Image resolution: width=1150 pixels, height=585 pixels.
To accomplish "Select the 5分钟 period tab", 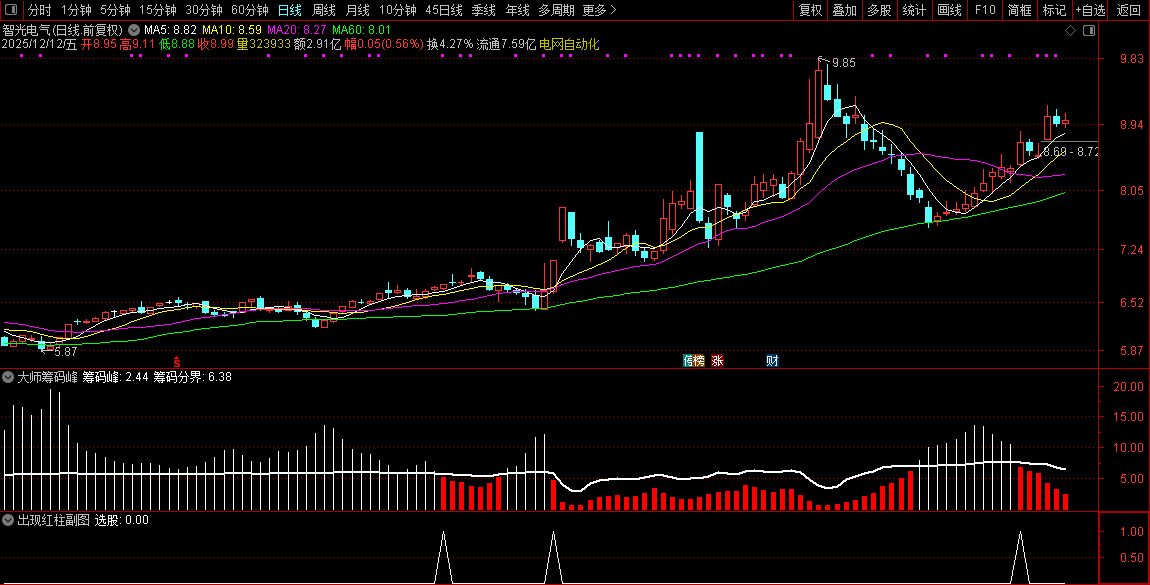I will [x=115, y=10].
